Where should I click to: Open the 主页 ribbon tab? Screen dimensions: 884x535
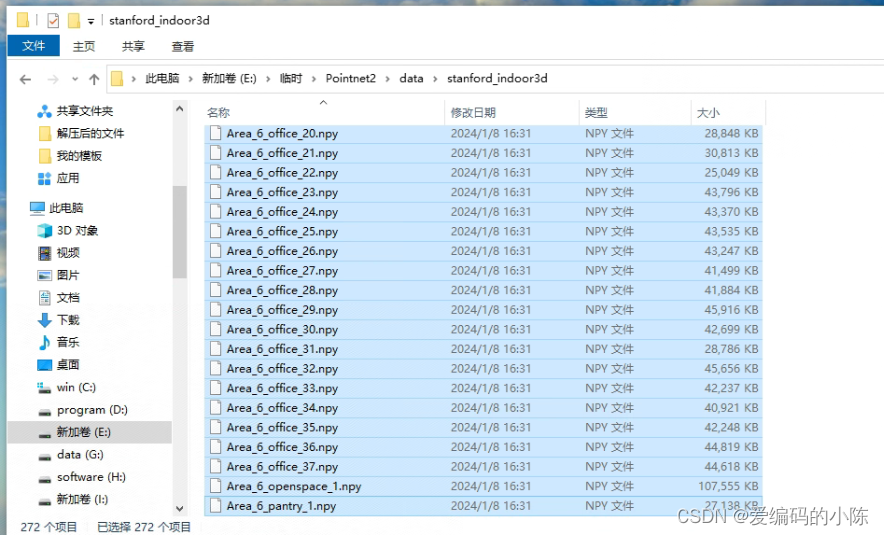point(84,46)
